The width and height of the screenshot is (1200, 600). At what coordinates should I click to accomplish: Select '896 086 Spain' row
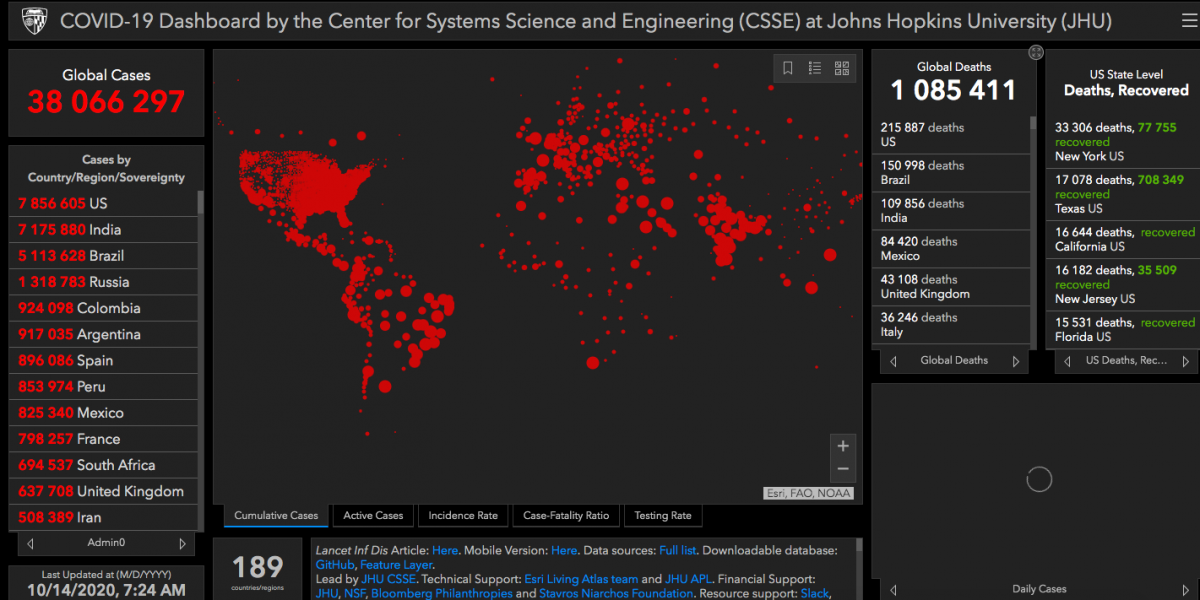105,360
